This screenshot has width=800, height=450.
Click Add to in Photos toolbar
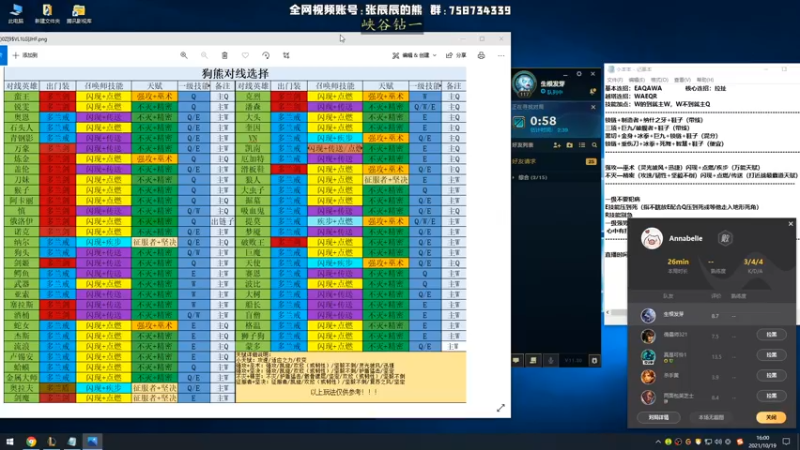click(x=25, y=55)
